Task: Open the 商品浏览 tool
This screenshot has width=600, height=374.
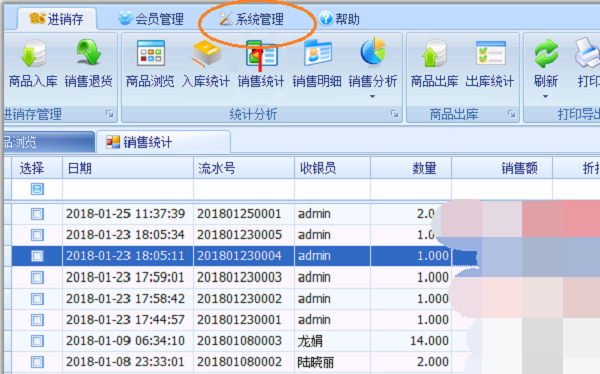Action: pyautogui.click(x=150, y=64)
